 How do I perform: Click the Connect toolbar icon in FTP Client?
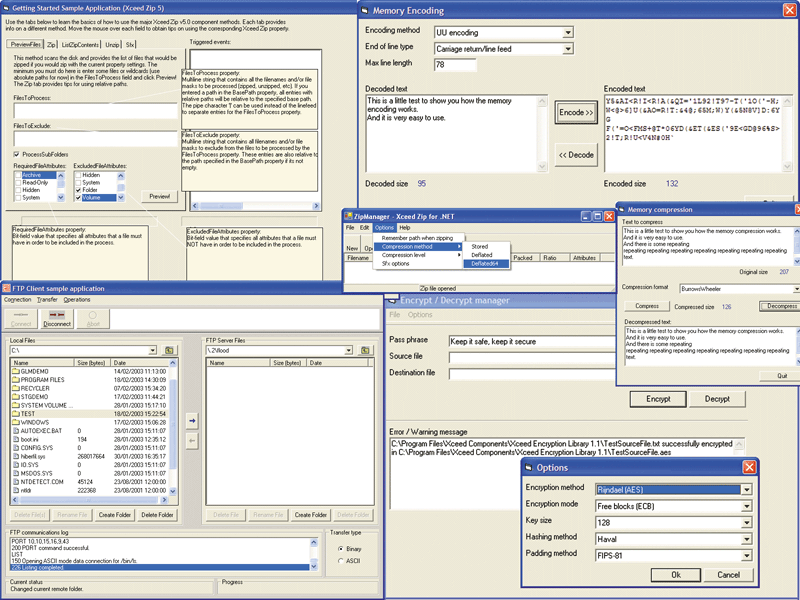tap(21, 318)
